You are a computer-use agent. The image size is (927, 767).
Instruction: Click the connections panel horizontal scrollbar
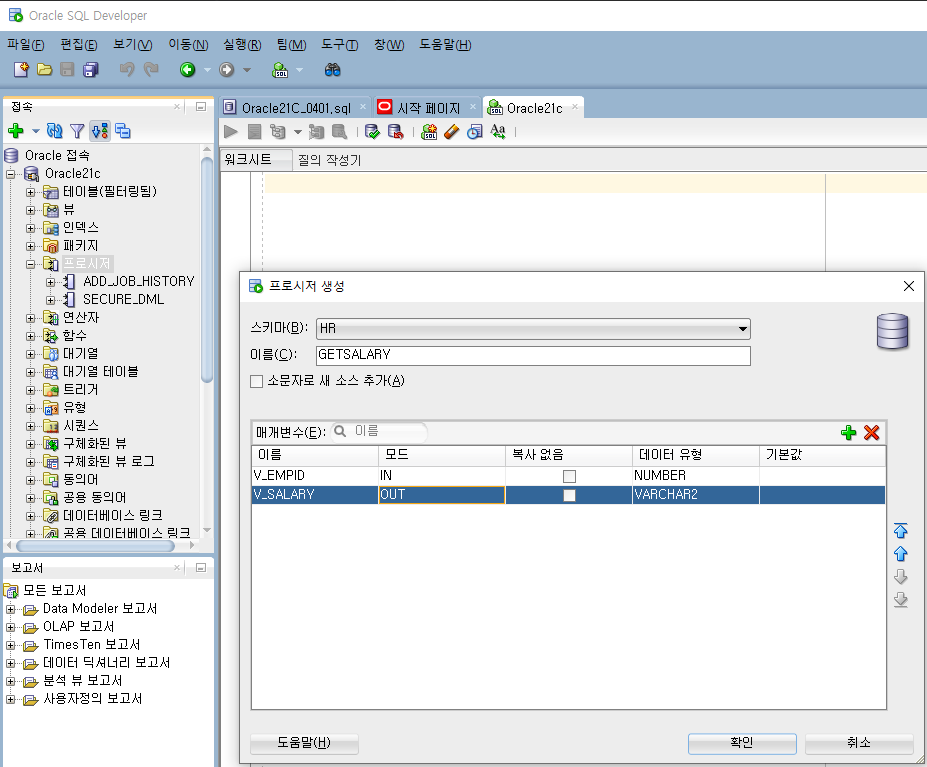tap(95, 546)
